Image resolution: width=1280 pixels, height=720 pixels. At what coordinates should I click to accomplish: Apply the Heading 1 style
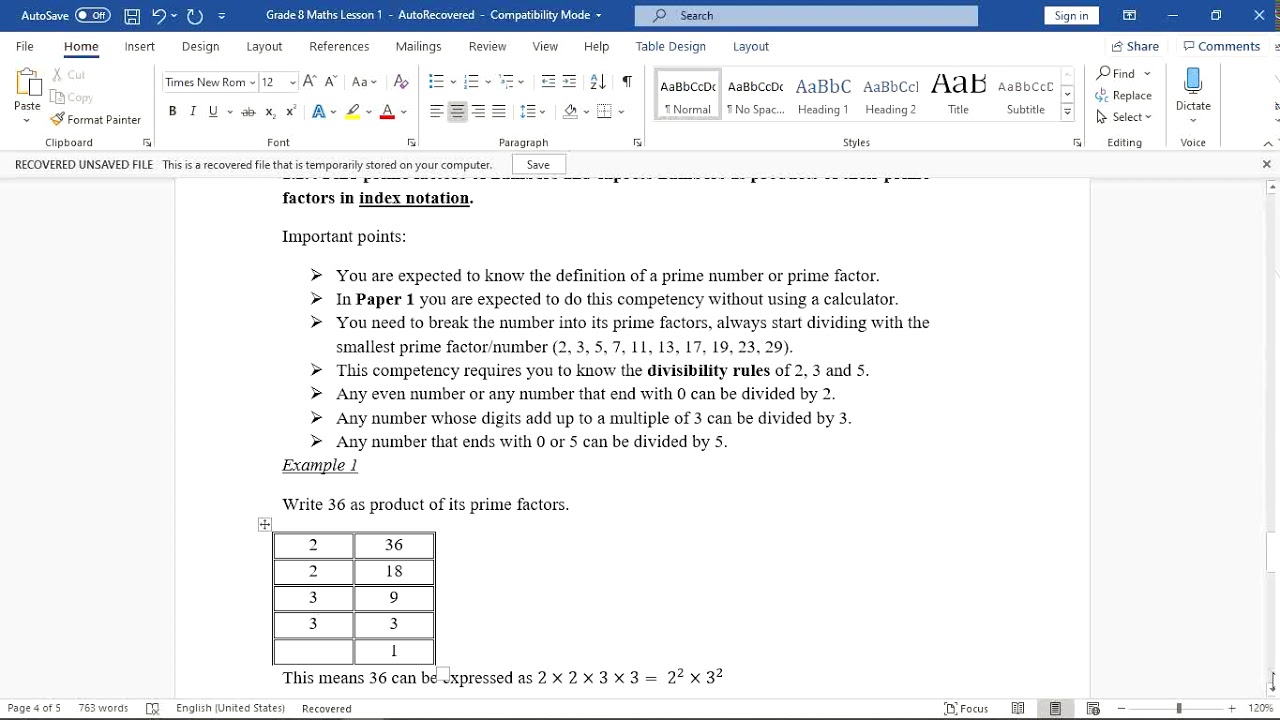pyautogui.click(x=823, y=95)
